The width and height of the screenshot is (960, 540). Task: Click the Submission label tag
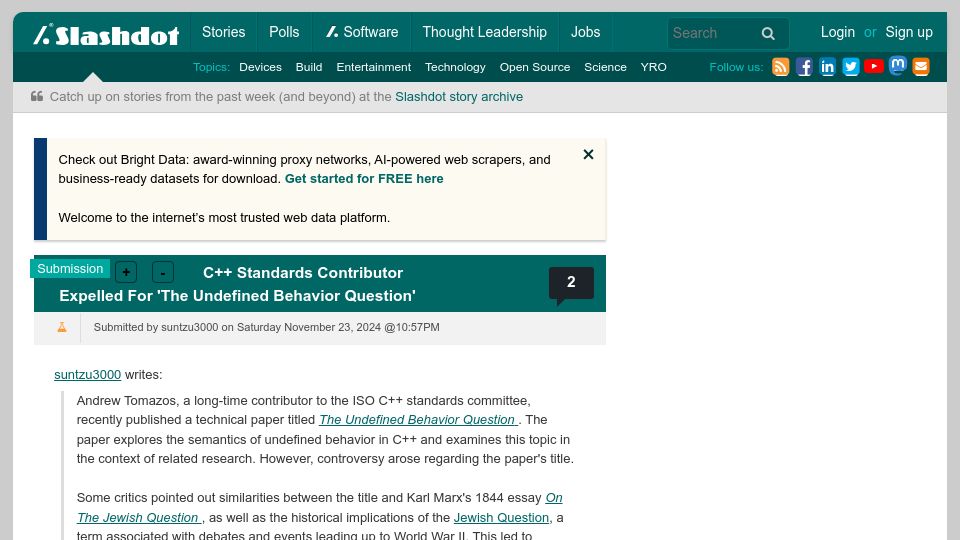click(x=70, y=269)
